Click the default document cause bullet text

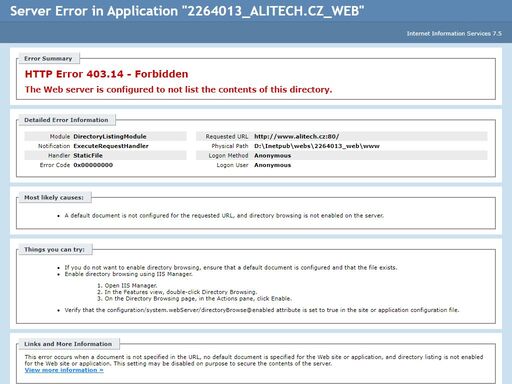click(x=224, y=216)
